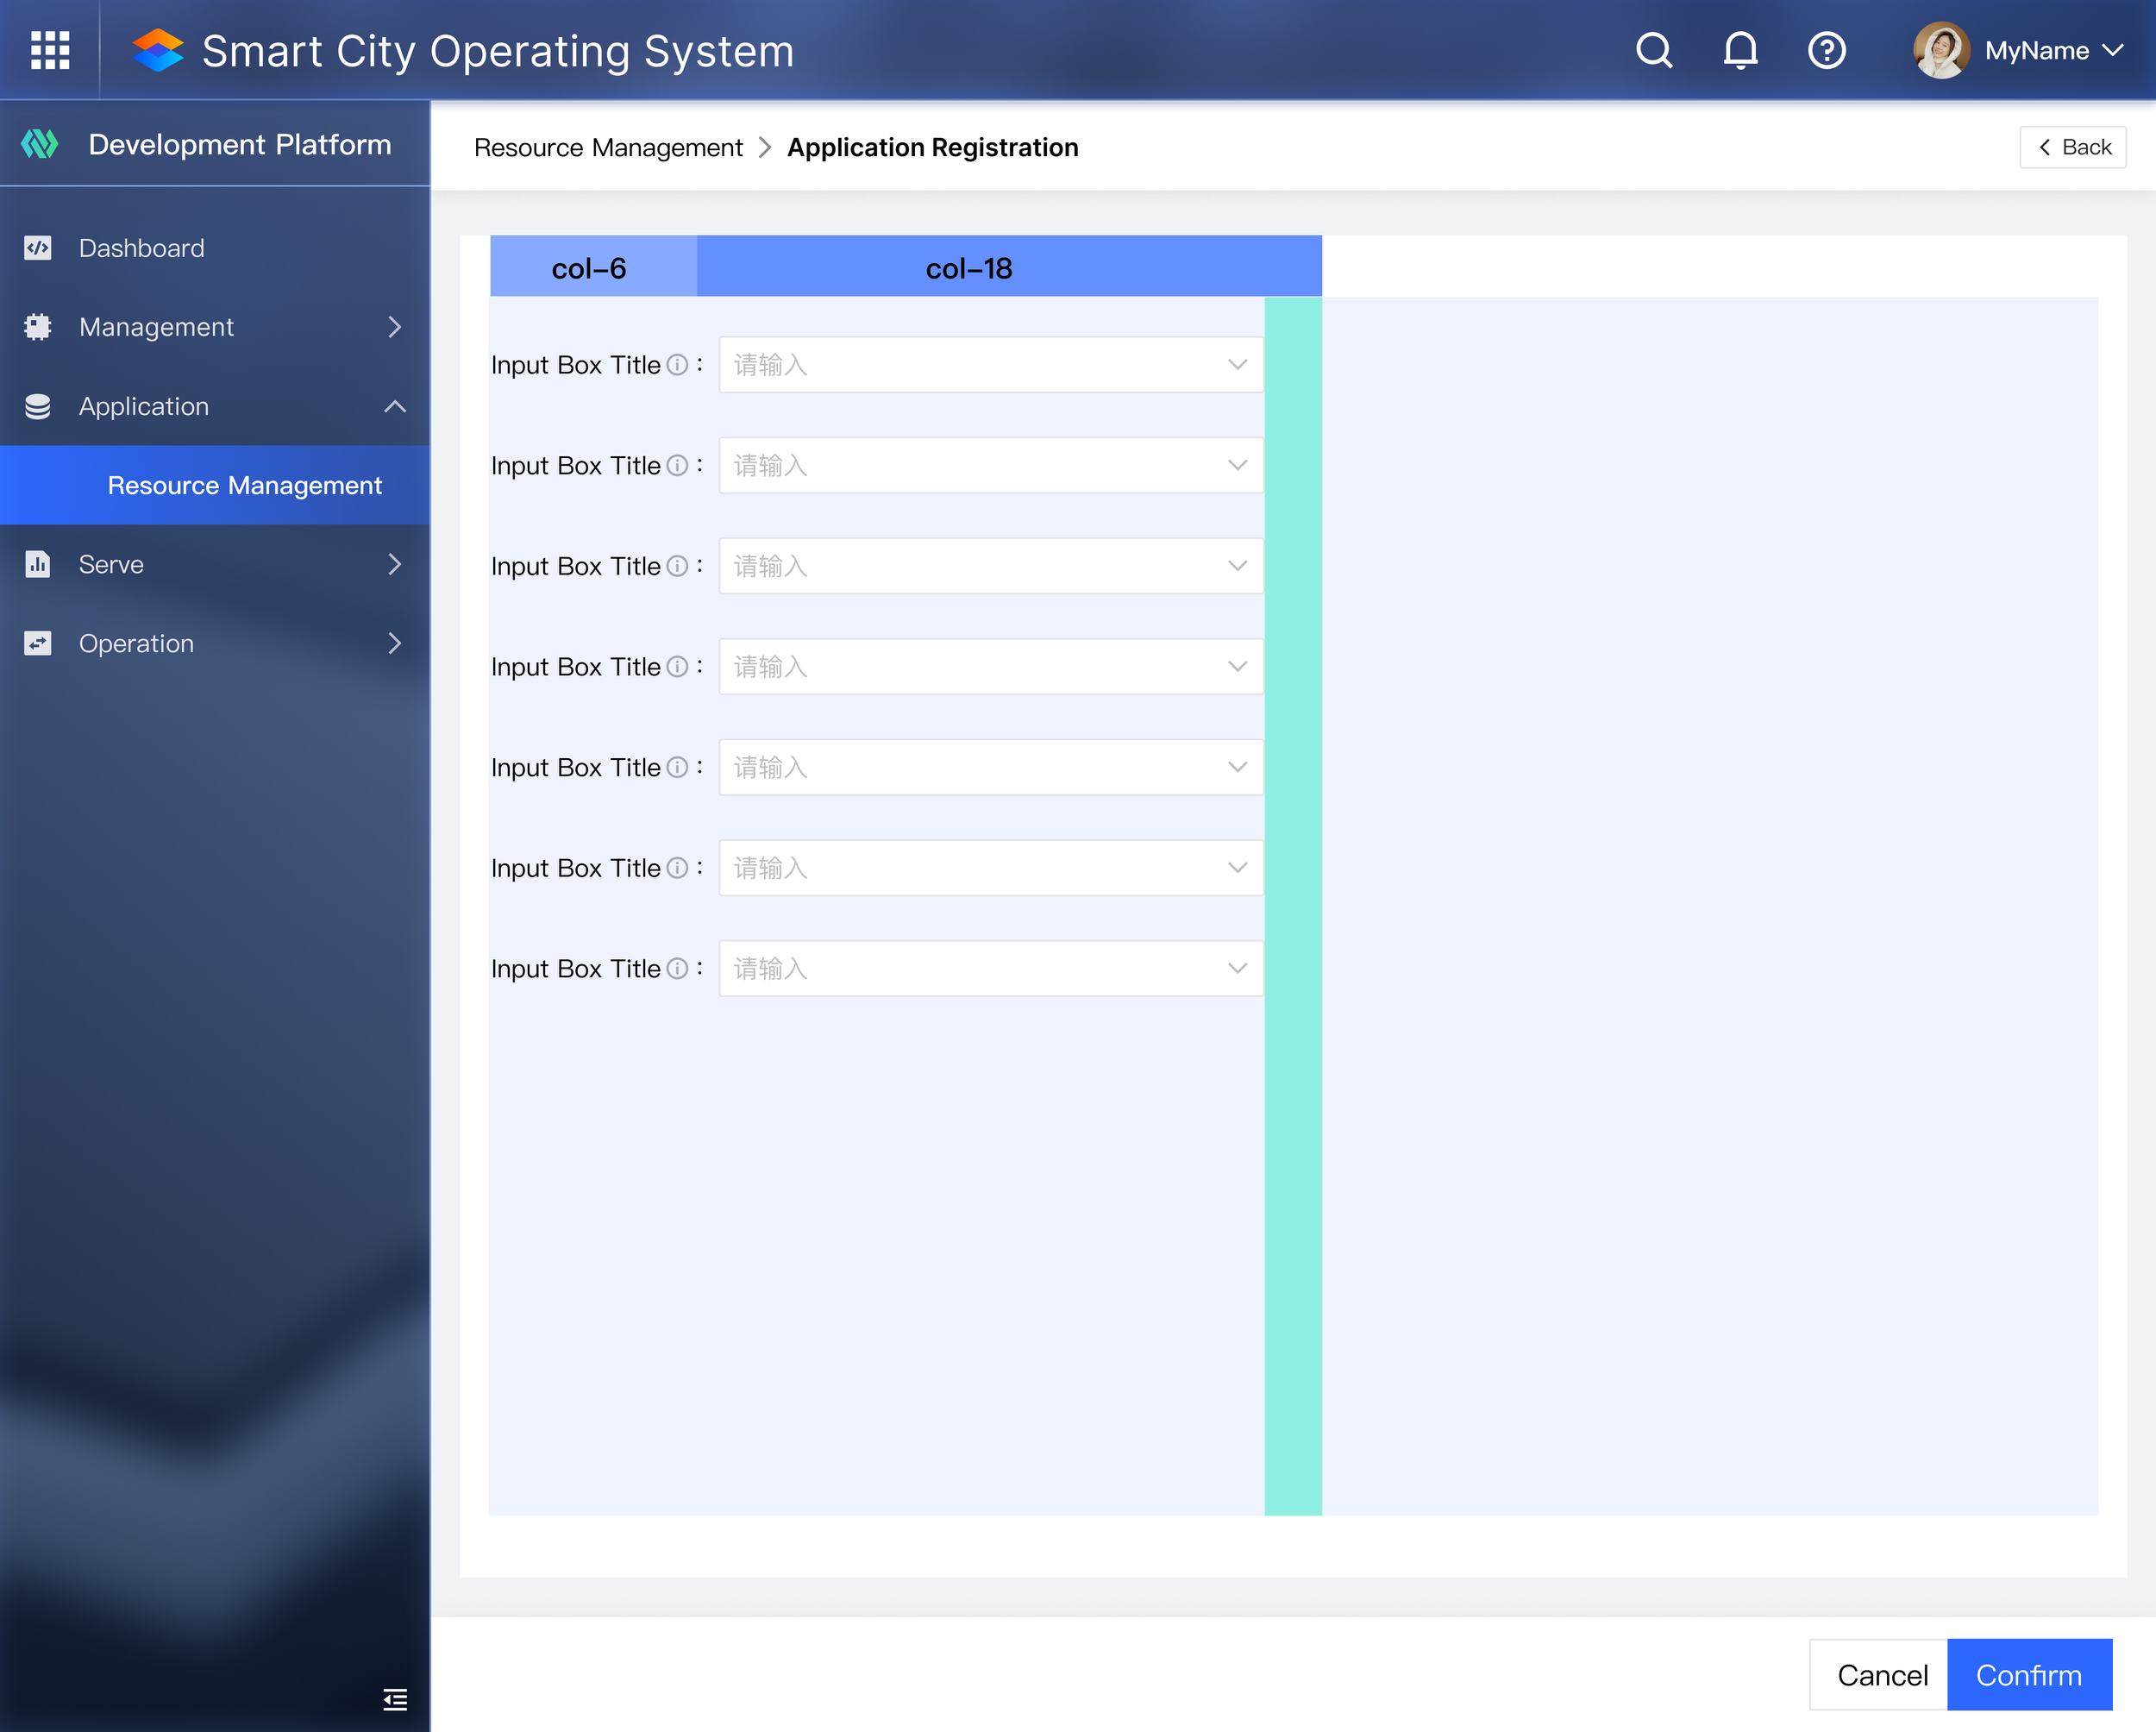Select Dashboard in the sidebar
Viewport: 2156px width, 1732px height.
point(142,248)
